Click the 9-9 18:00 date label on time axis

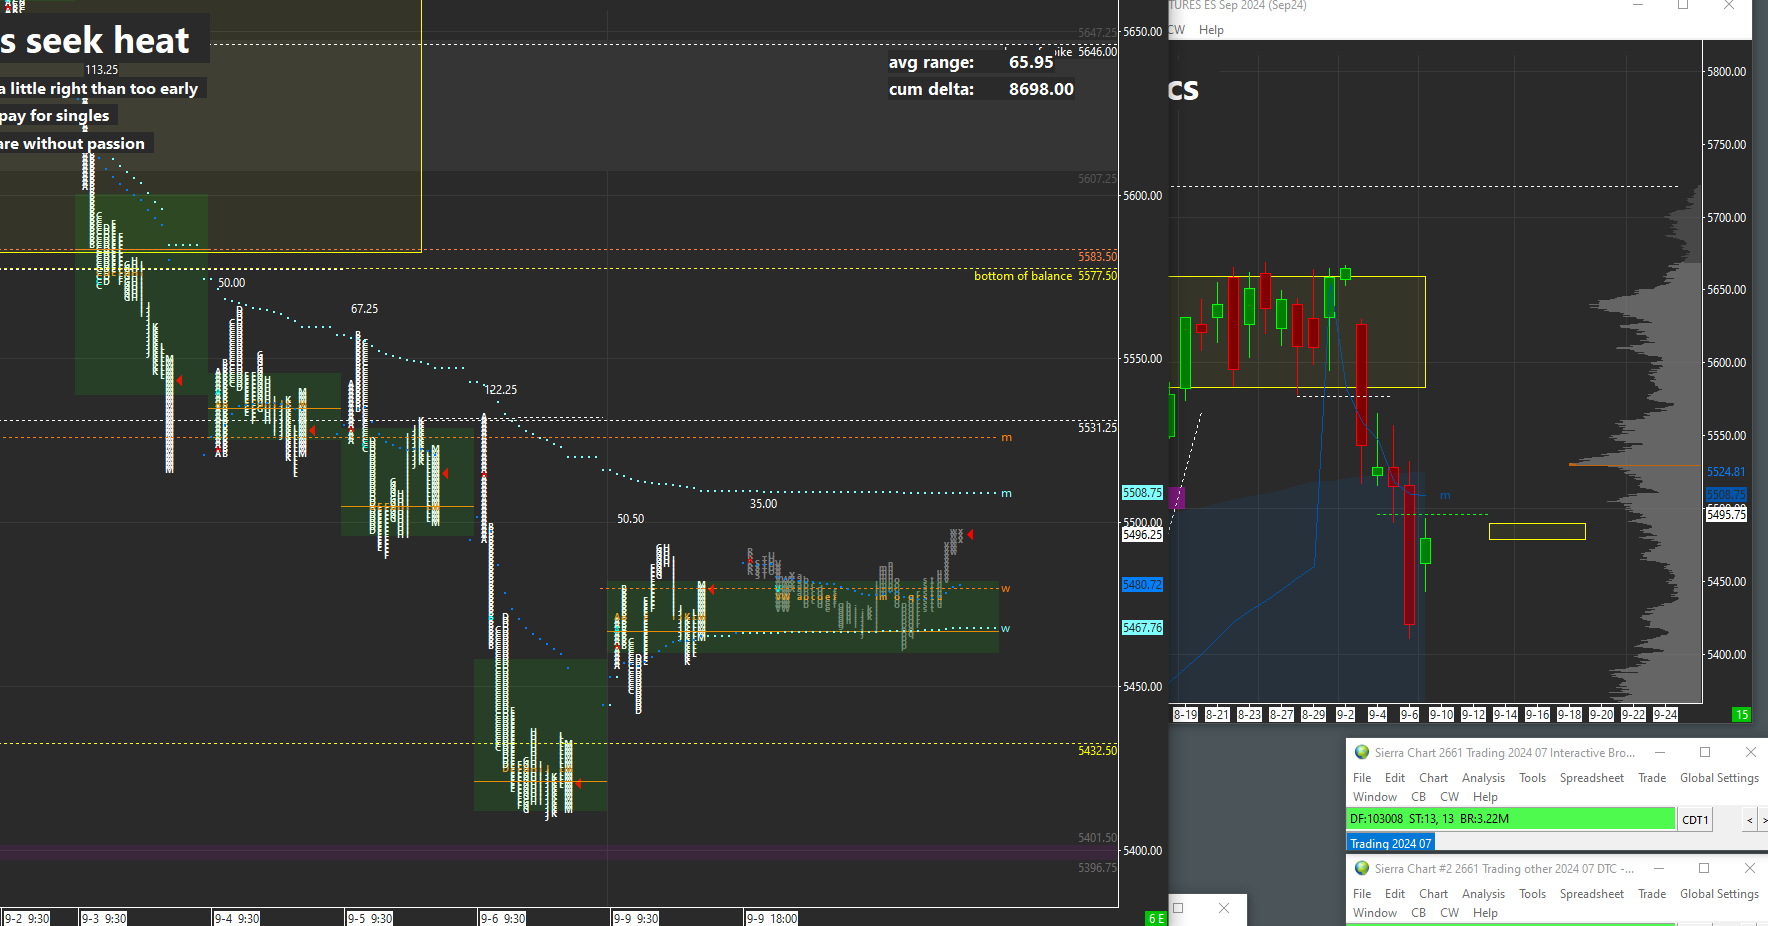pos(772,918)
